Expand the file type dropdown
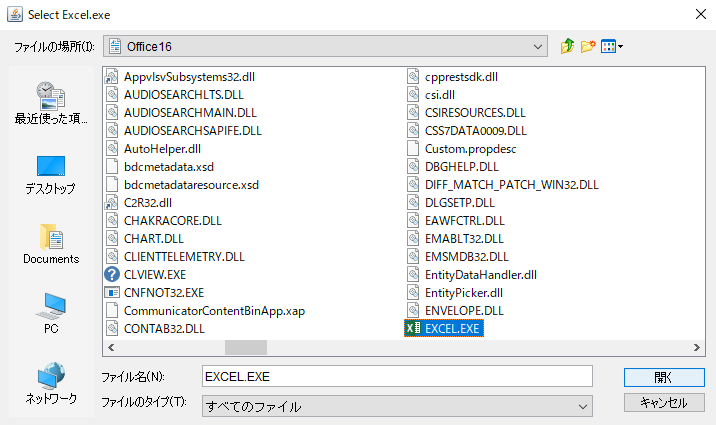Screen dimensions: 716x425 pos(584,406)
